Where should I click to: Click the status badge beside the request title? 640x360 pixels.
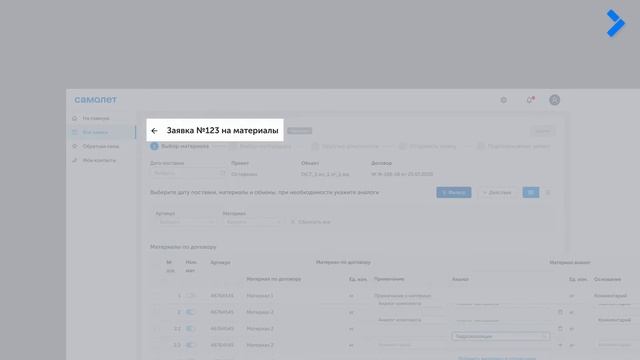tap(299, 131)
